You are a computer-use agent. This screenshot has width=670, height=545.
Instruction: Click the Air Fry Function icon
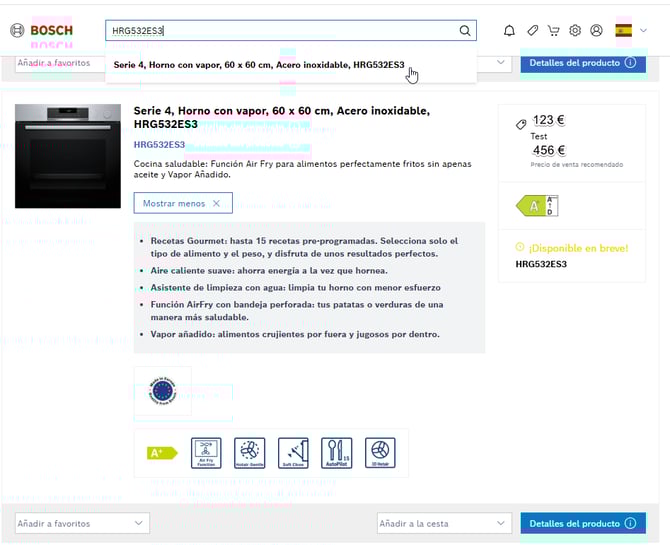(x=205, y=452)
